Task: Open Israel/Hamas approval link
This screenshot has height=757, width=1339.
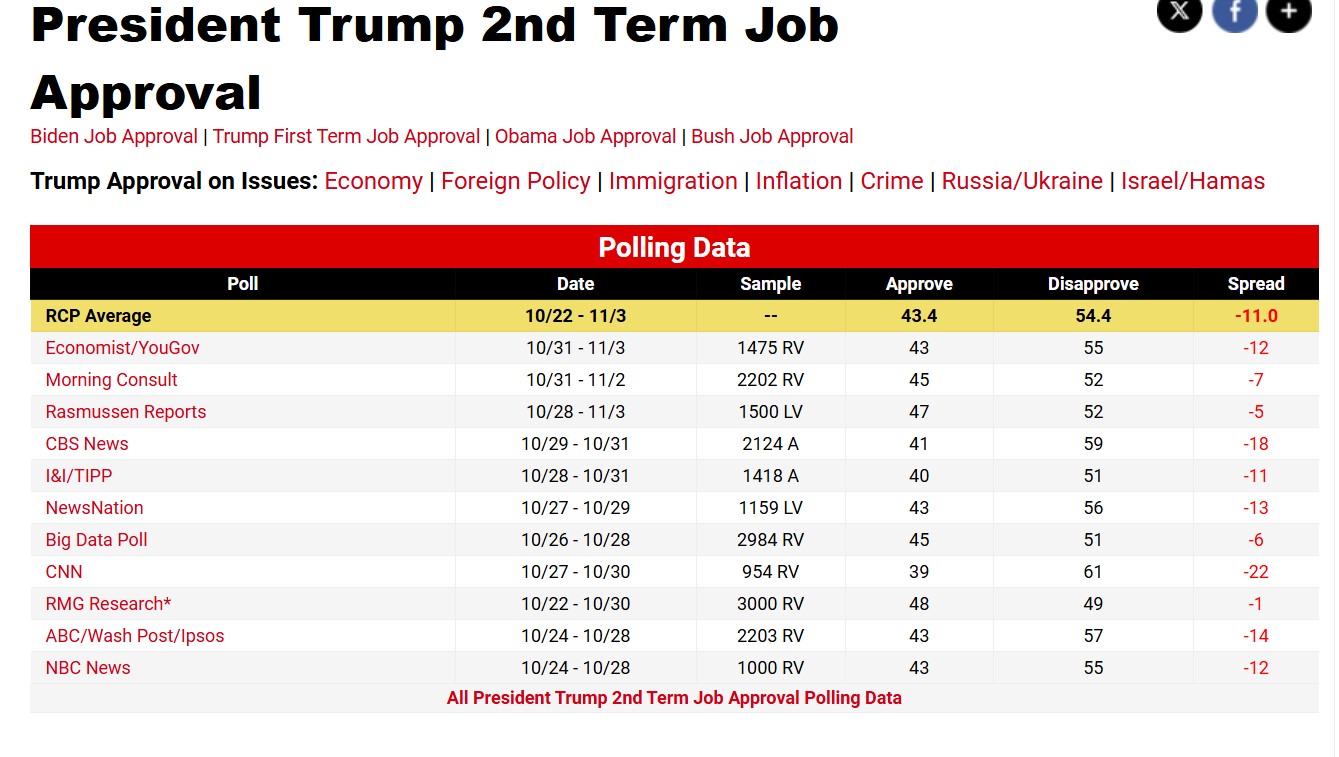Action: pos(1192,181)
